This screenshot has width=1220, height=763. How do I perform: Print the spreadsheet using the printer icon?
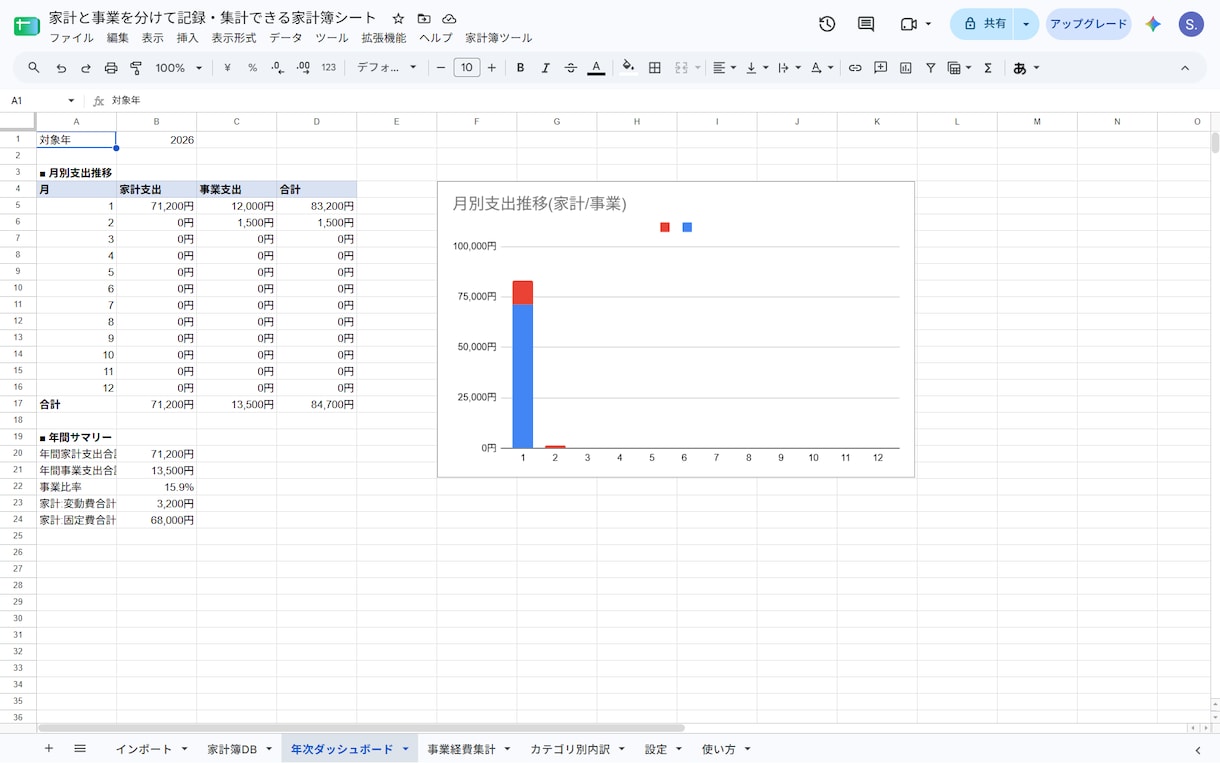pyautogui.click(x=111, y=68)
